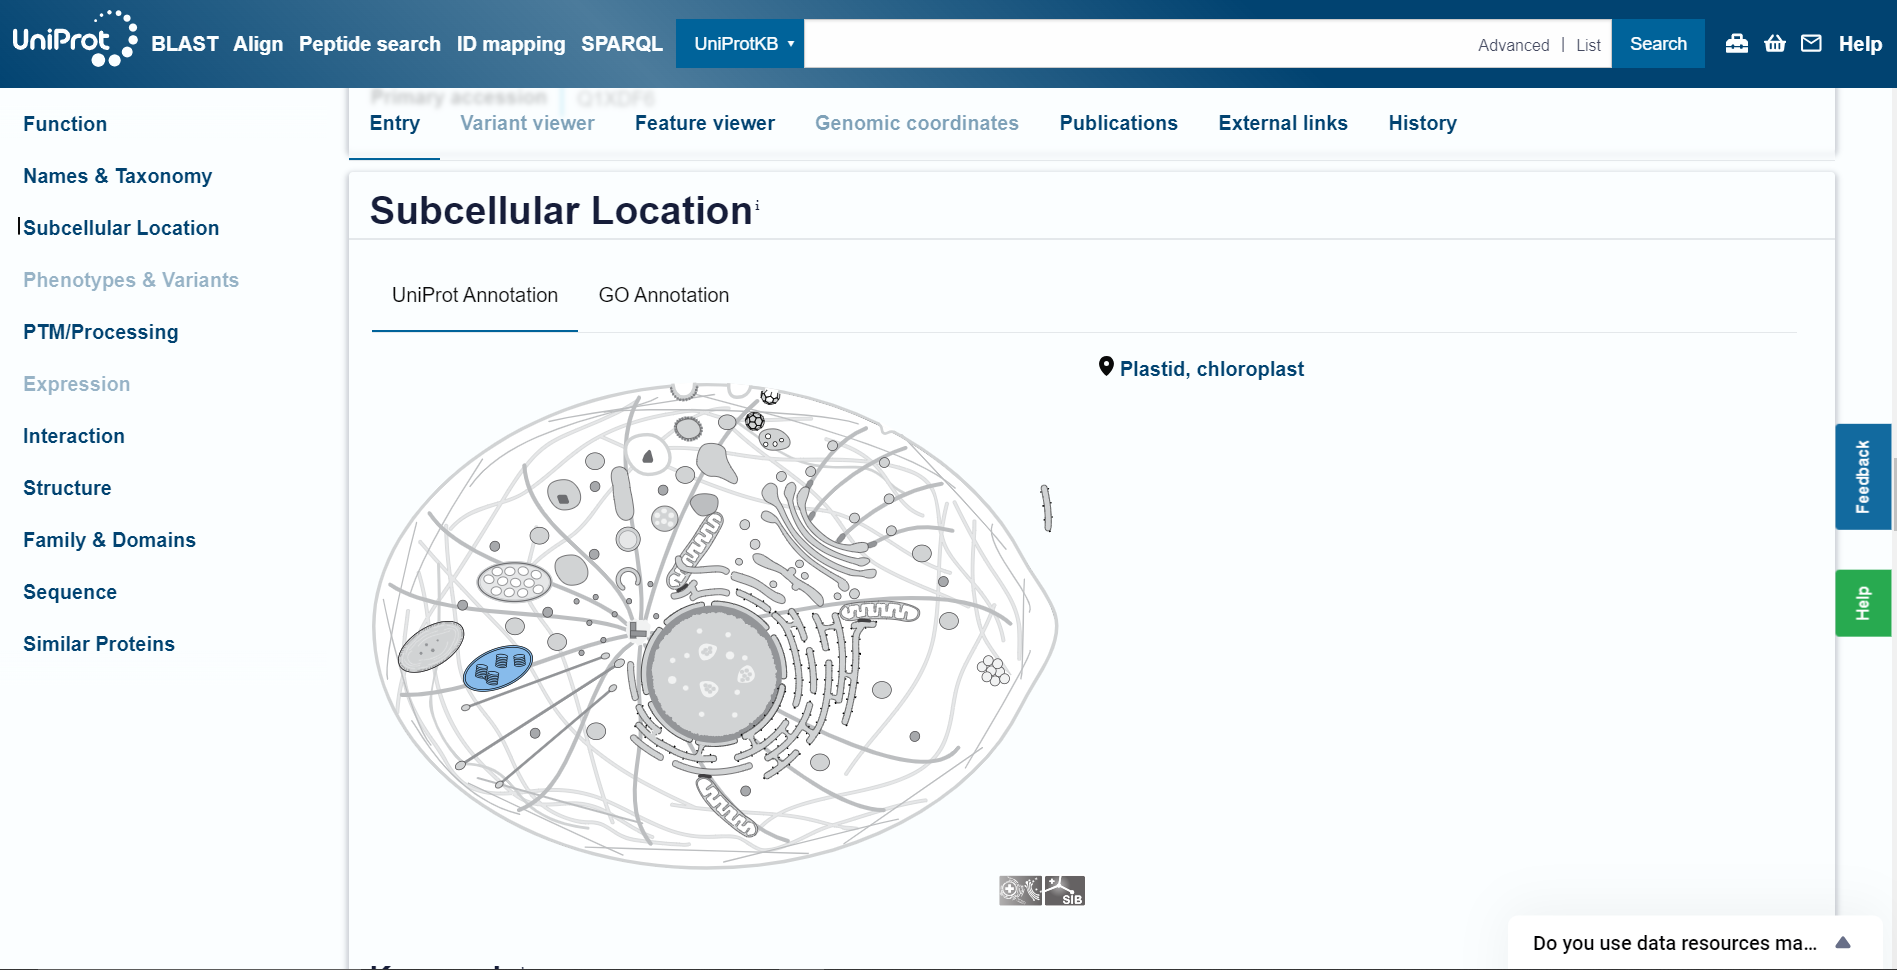Click the SwissBioPics logo under the cell image
The image size is (1897, 970).
pos(1020,890)
